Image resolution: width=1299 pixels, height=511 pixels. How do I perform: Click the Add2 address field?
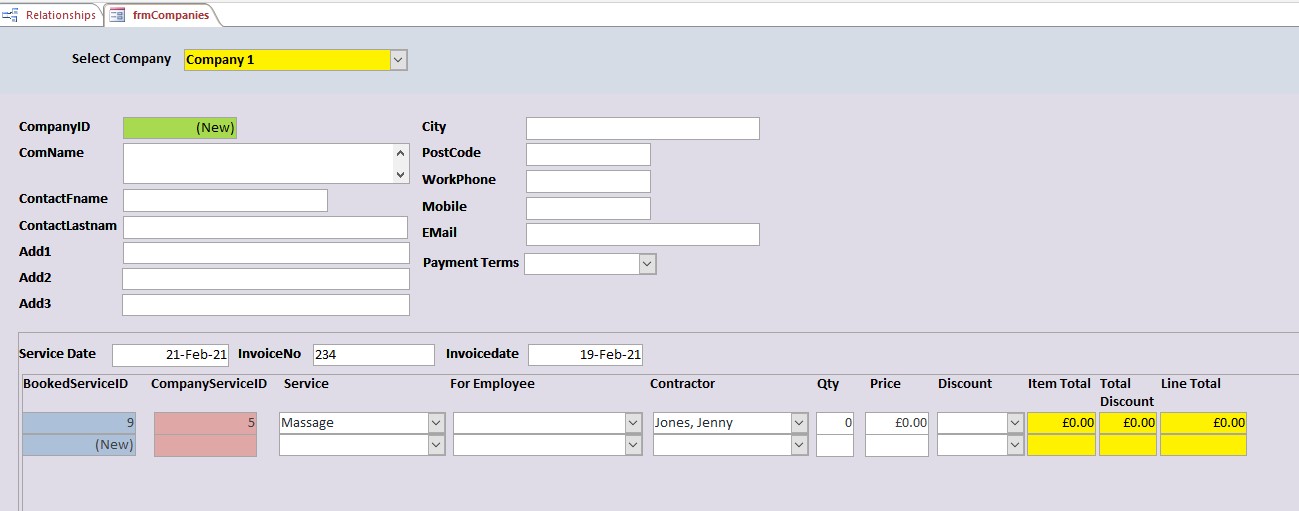(266, 279)
